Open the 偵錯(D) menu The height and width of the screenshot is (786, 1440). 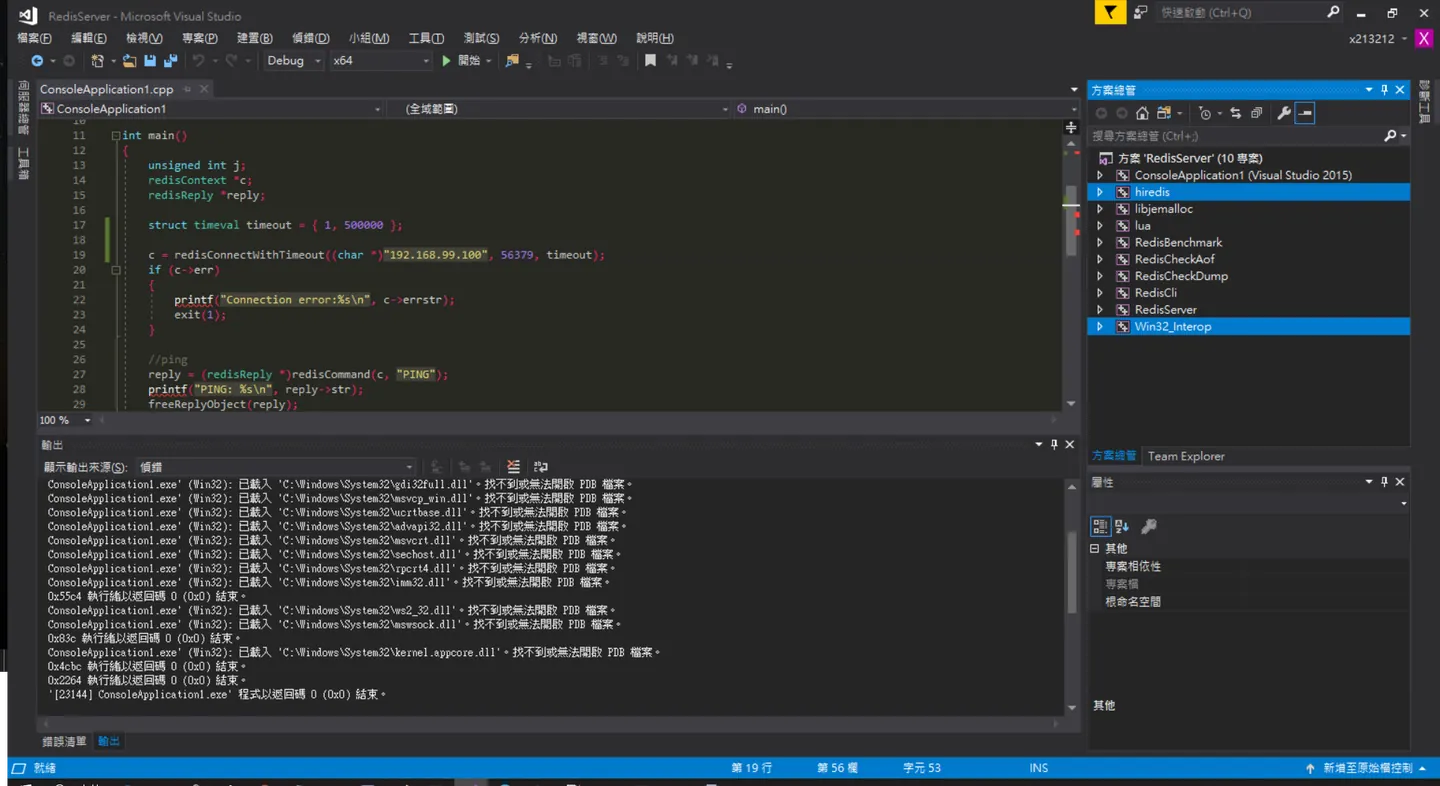pos(310,38)
